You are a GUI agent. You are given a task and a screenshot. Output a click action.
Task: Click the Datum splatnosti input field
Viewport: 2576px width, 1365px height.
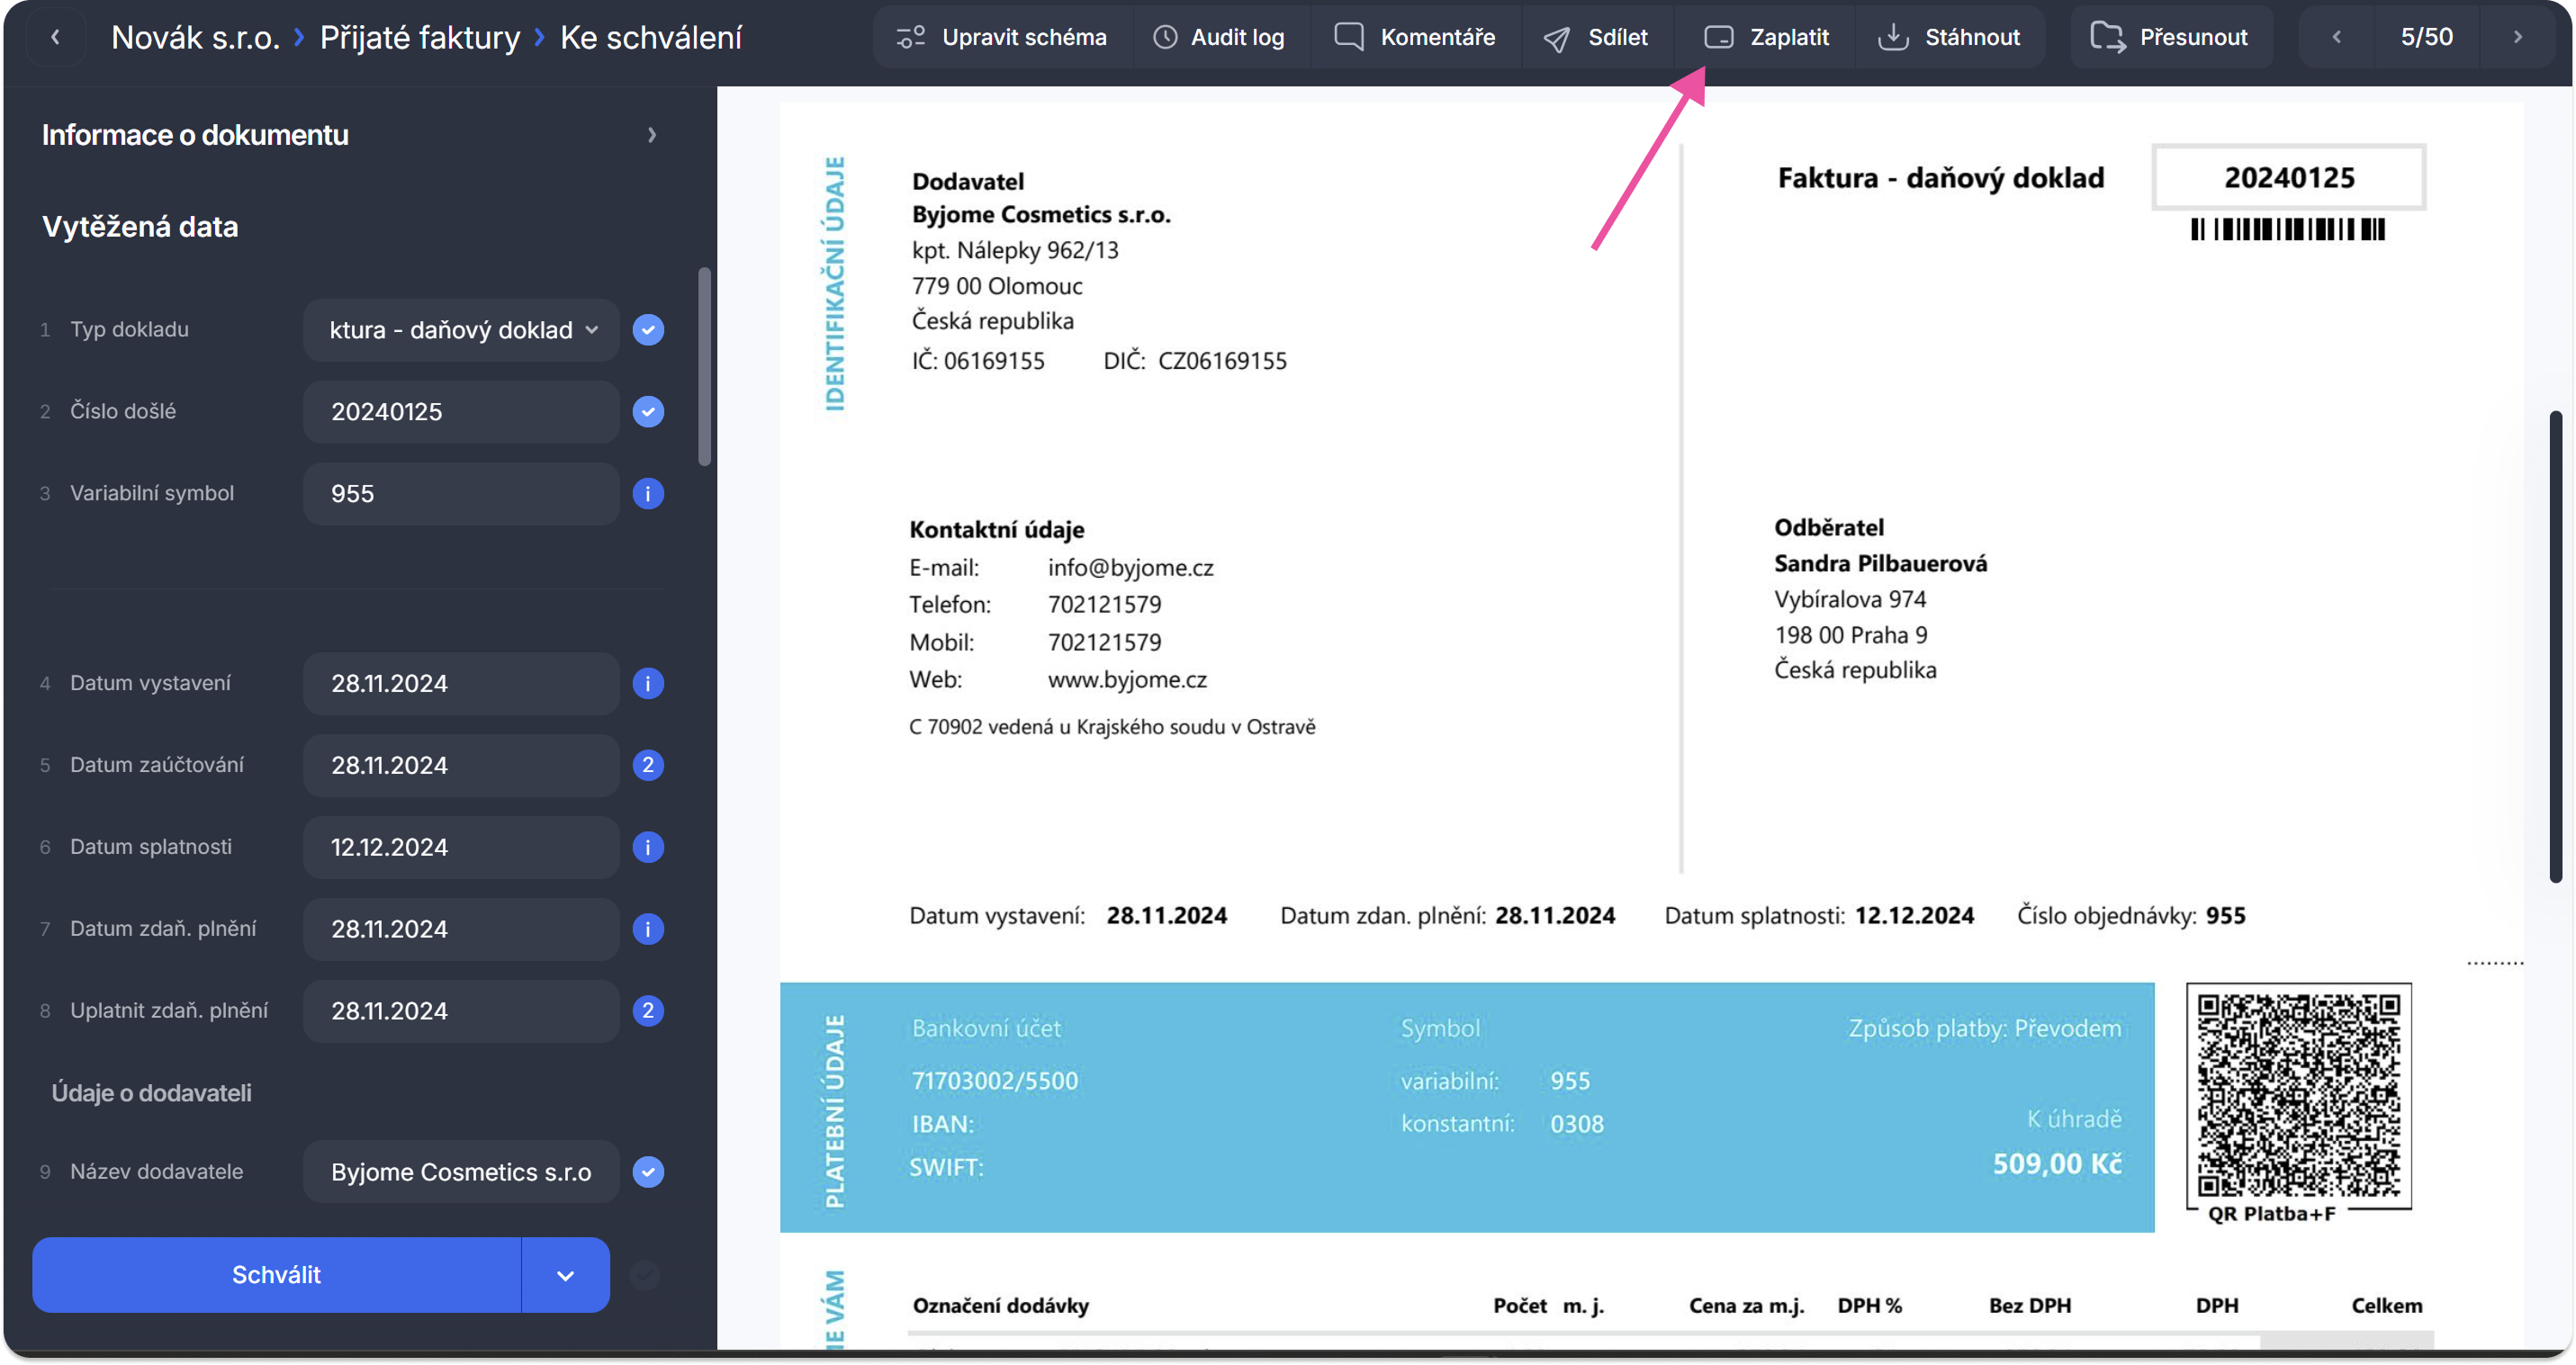click(x=462, y=847)
